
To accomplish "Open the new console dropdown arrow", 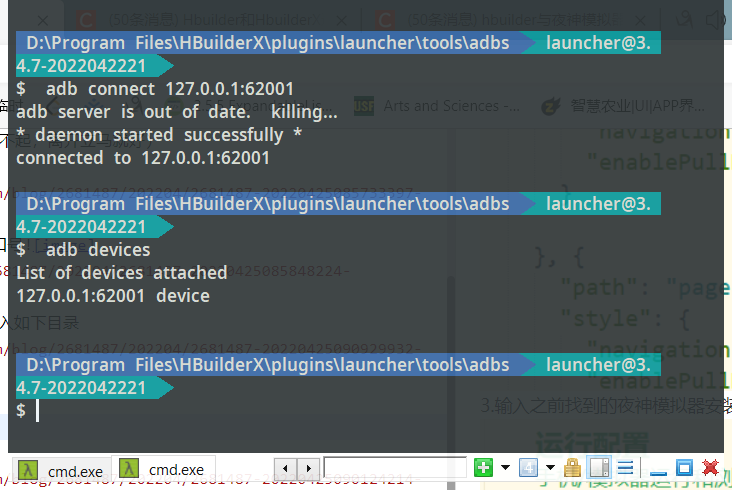I will (x=506, y=468).
